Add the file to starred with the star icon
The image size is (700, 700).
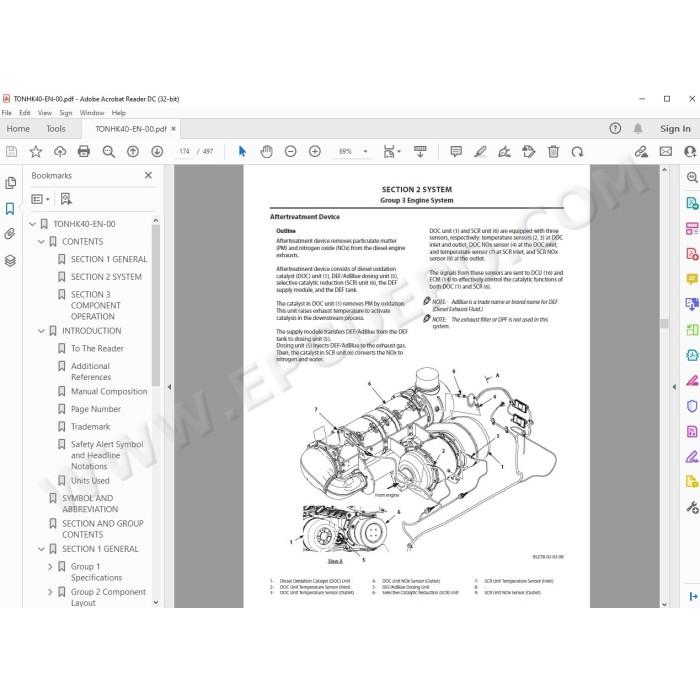(36, 152)
